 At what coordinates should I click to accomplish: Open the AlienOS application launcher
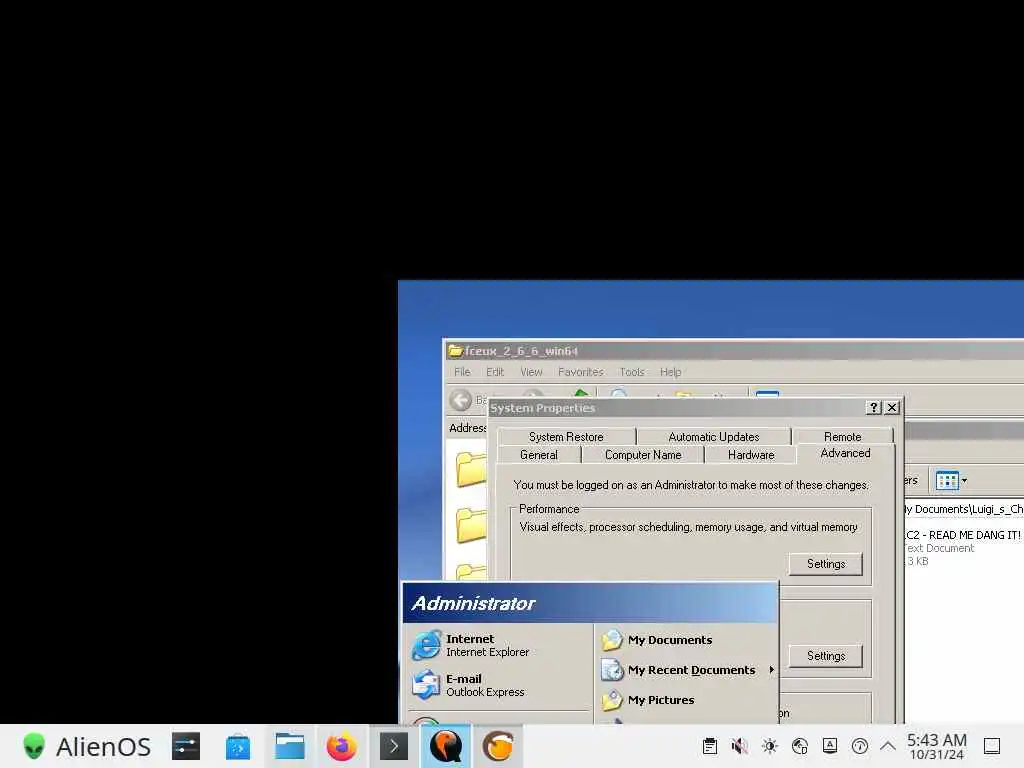[x=86, y=746]
